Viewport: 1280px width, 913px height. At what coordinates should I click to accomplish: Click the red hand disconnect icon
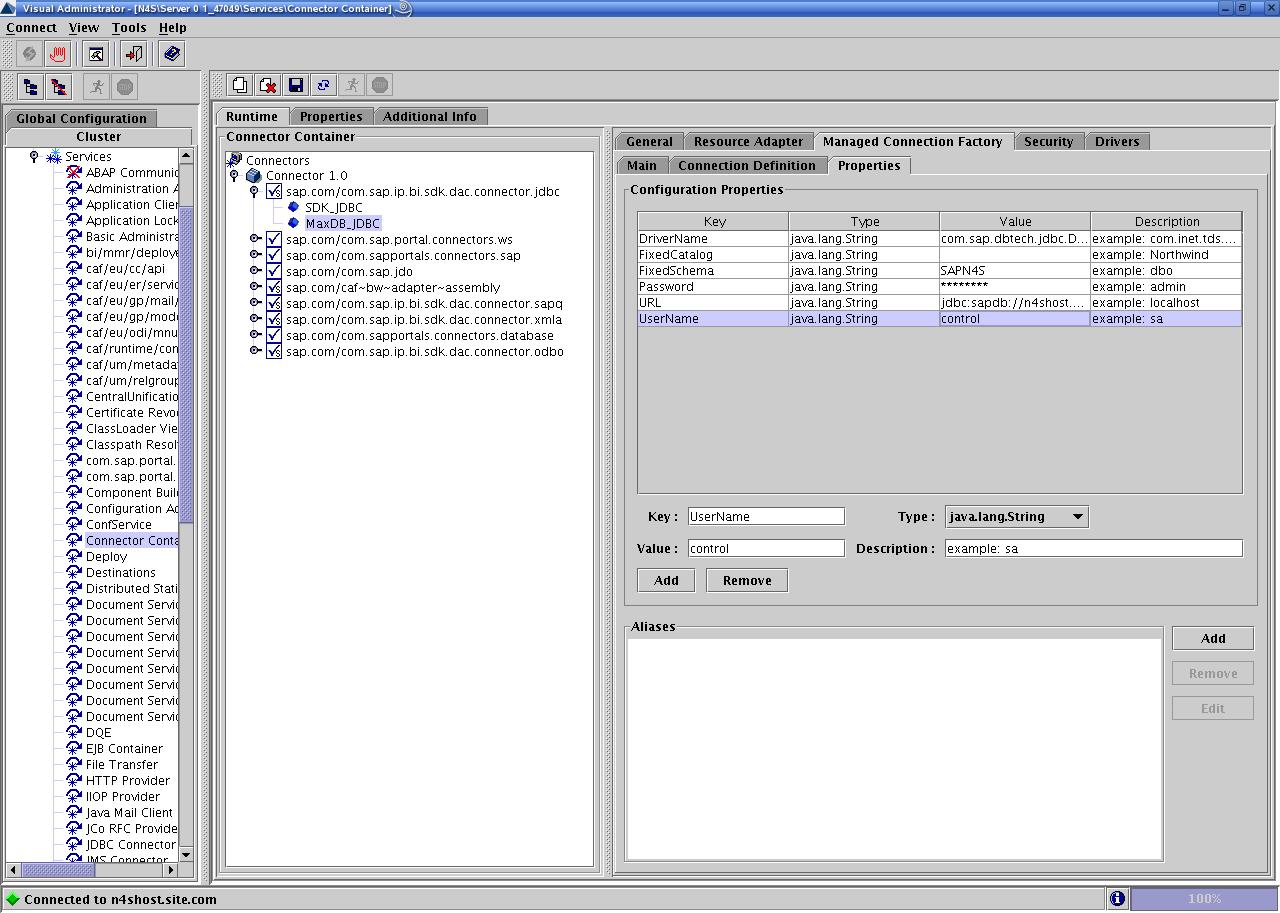pos(58,54)
